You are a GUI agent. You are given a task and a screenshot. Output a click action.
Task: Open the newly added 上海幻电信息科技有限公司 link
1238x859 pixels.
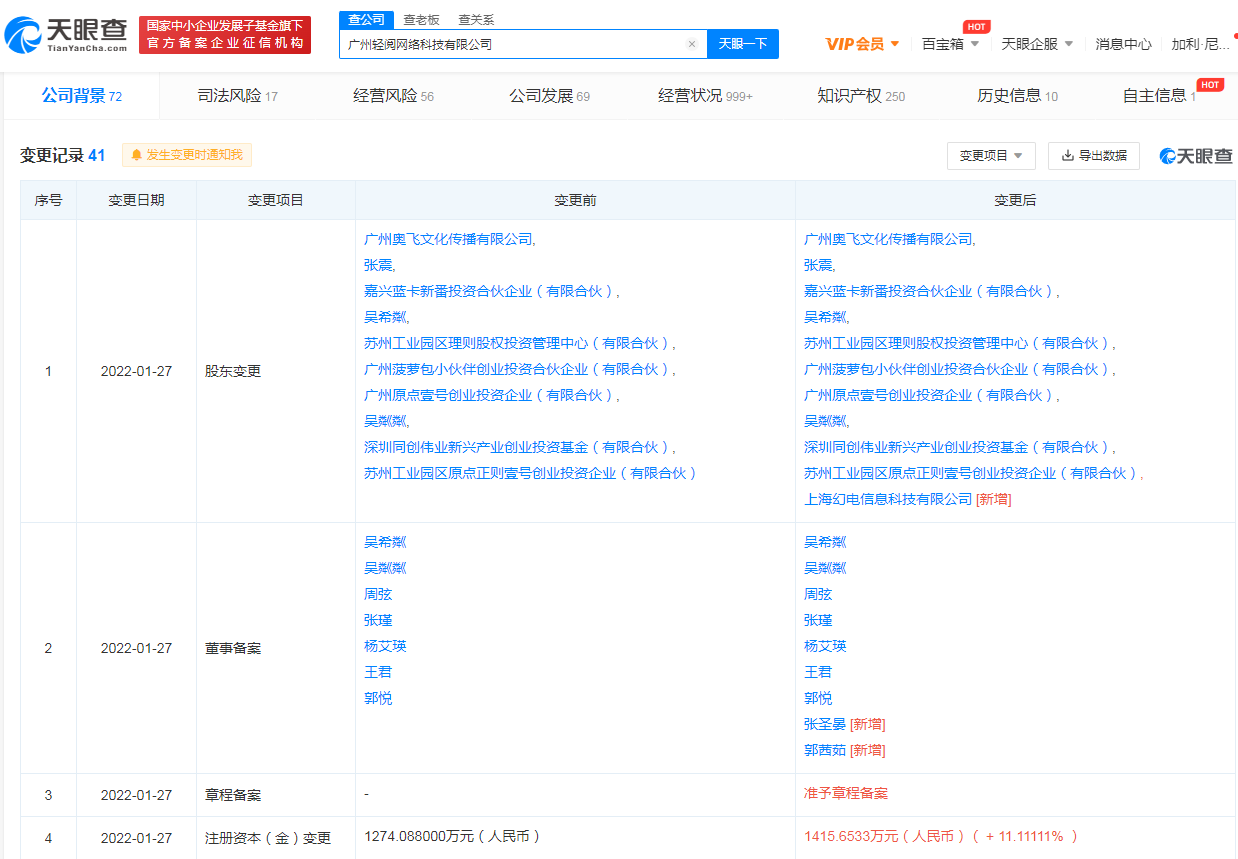point(888,499)
